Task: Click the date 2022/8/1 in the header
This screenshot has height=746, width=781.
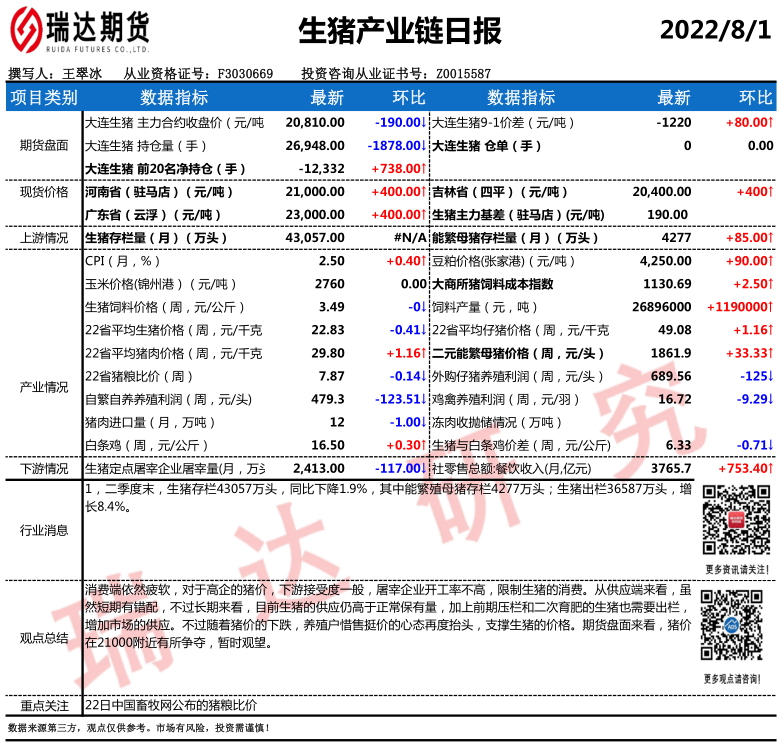Action: pos(715,29)
